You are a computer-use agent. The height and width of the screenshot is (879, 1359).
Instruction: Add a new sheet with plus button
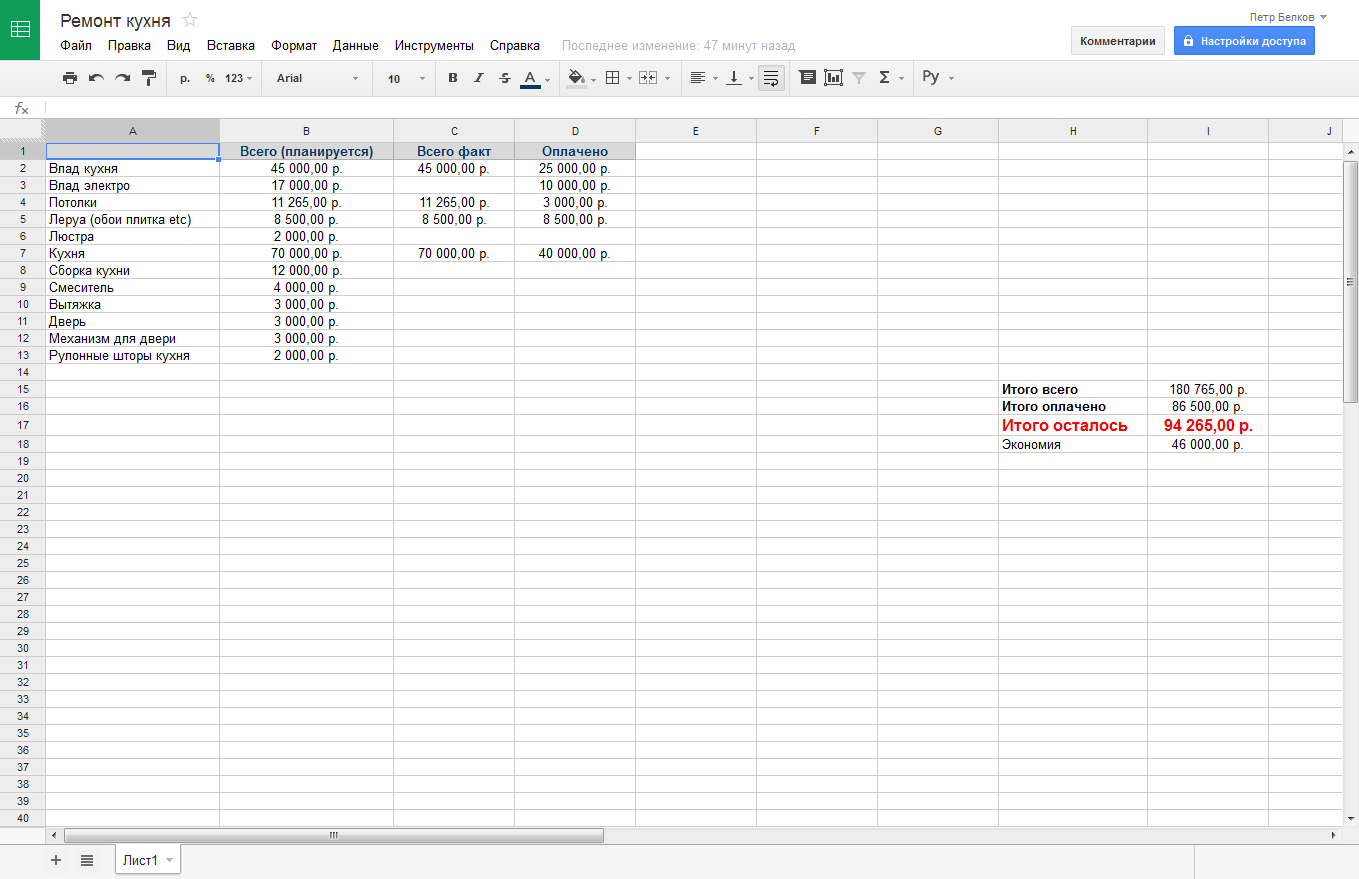[x=56, y=860]
